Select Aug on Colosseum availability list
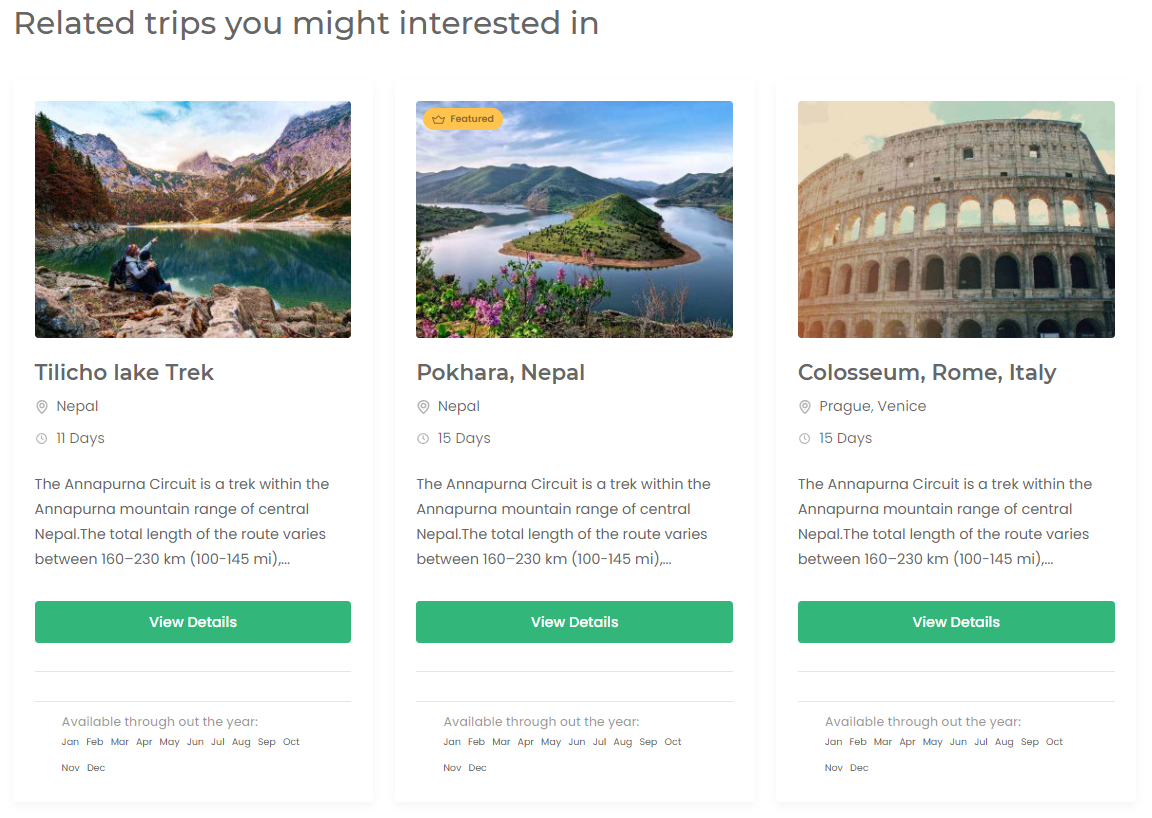Viewport: 1152px width, 818px height. pos(1004,741)
